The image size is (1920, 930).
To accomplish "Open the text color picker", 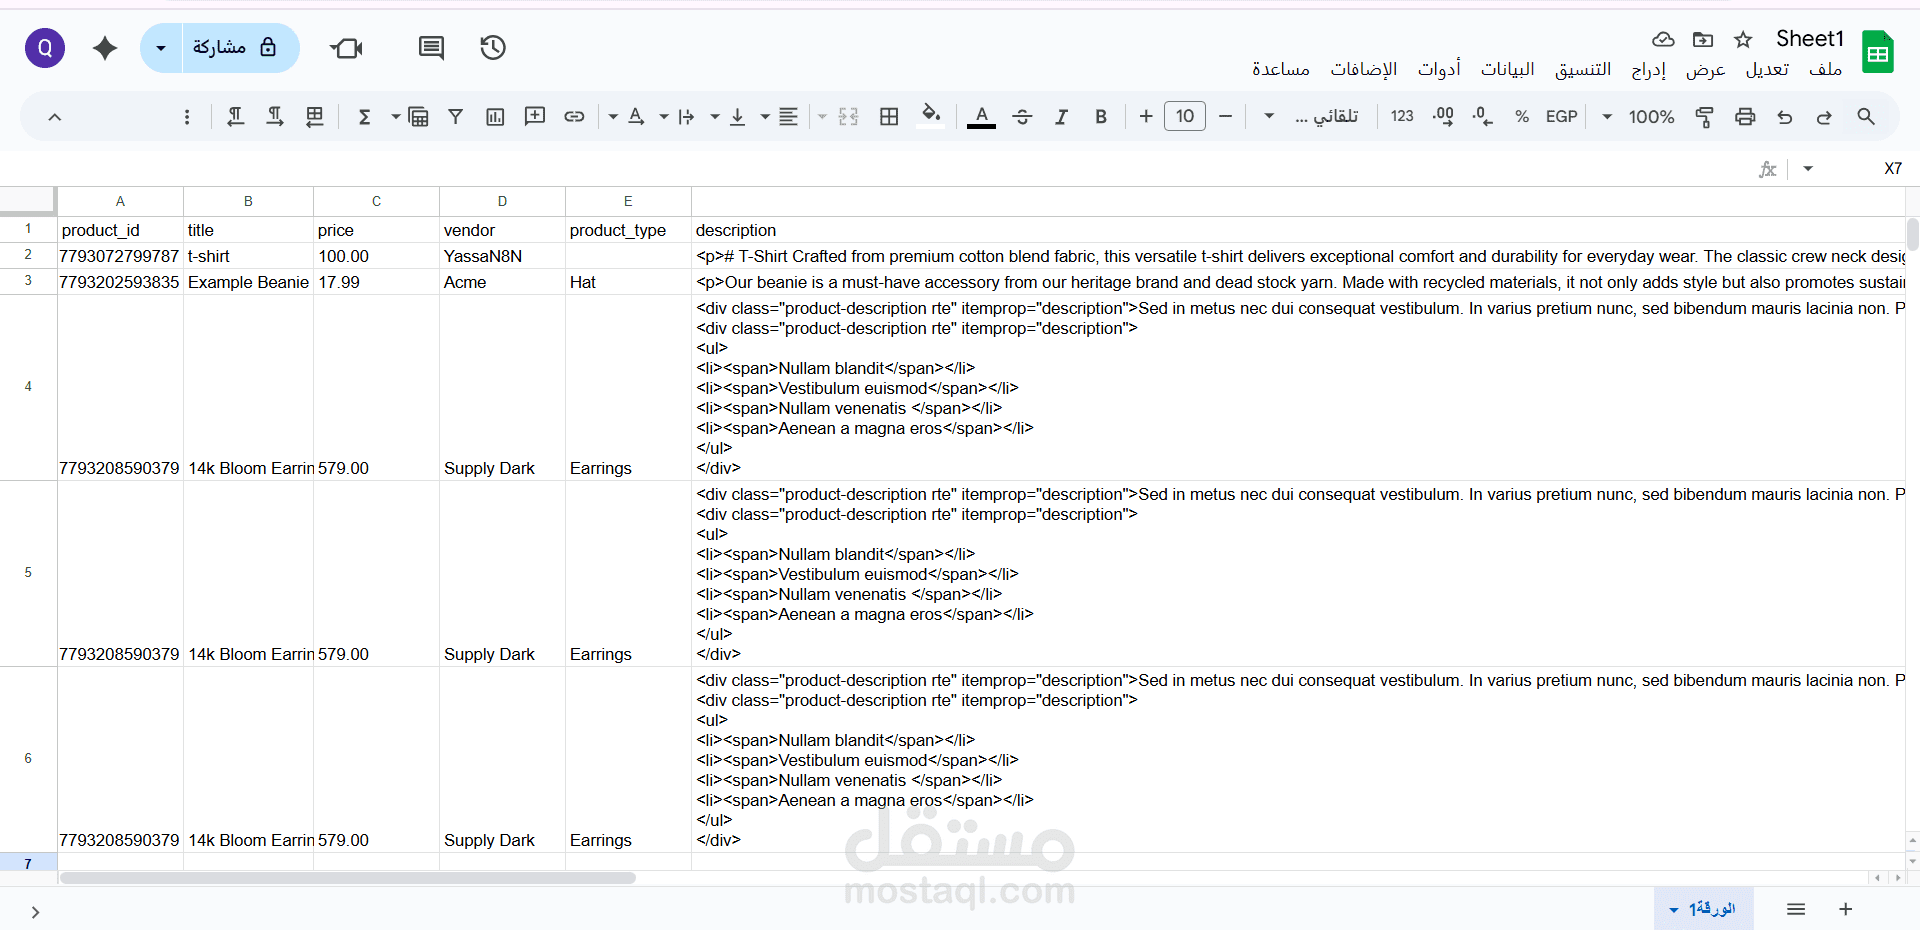I will tap(982, 117).
